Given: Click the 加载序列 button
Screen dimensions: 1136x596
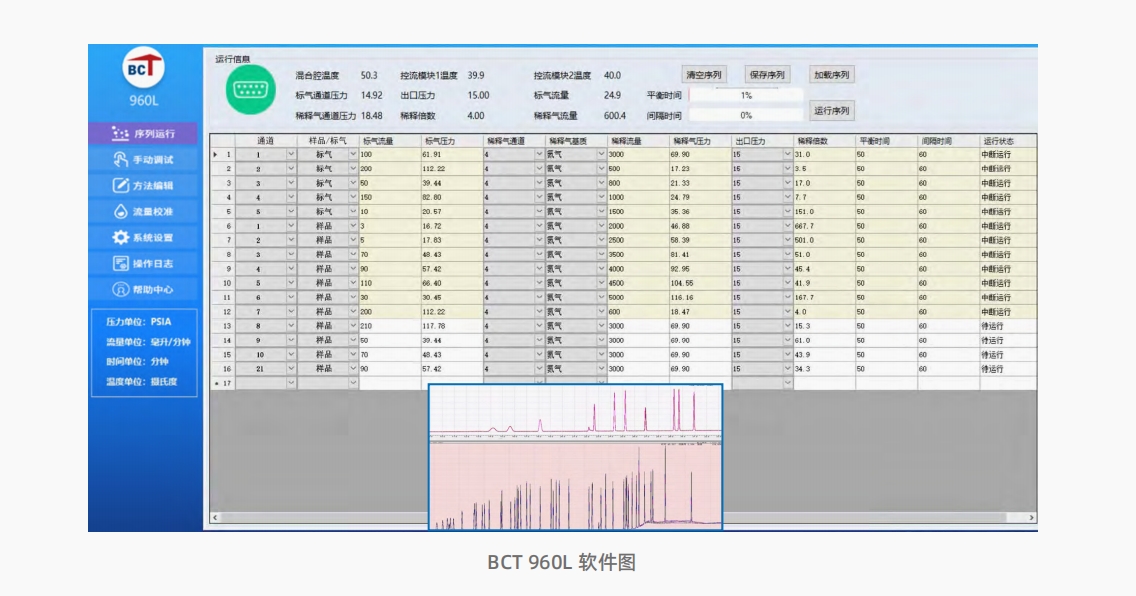Looking at the screenshot, I should [x=832, y=75].
